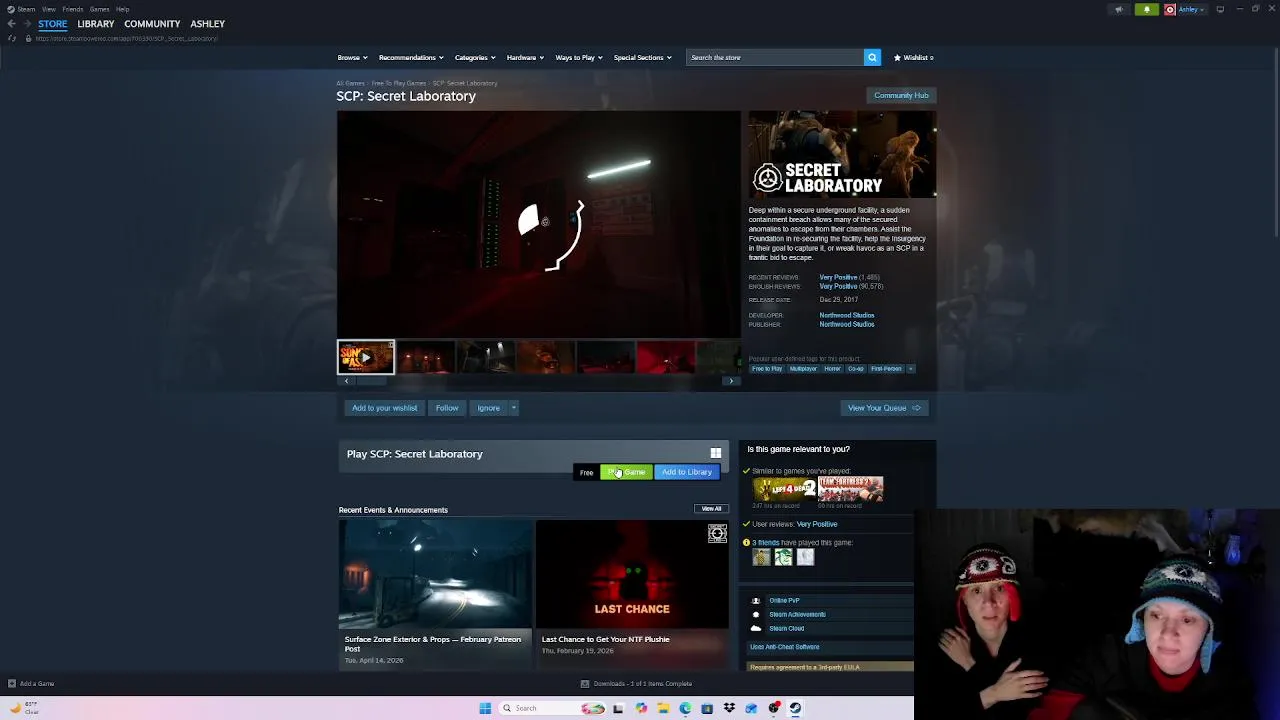The image size is (1280, 720).
Task: Click the Add to your wishlist button
Action: click(384, 408)
